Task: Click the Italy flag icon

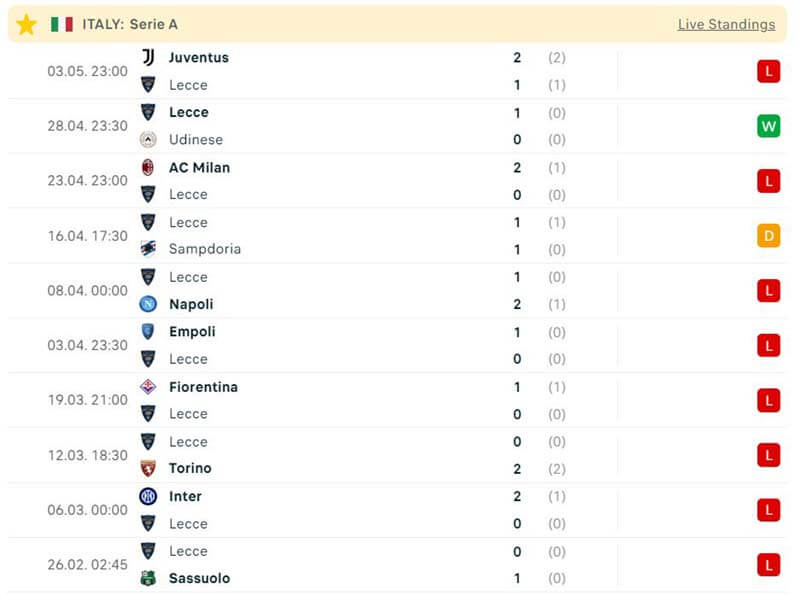Action: point(62,24)
